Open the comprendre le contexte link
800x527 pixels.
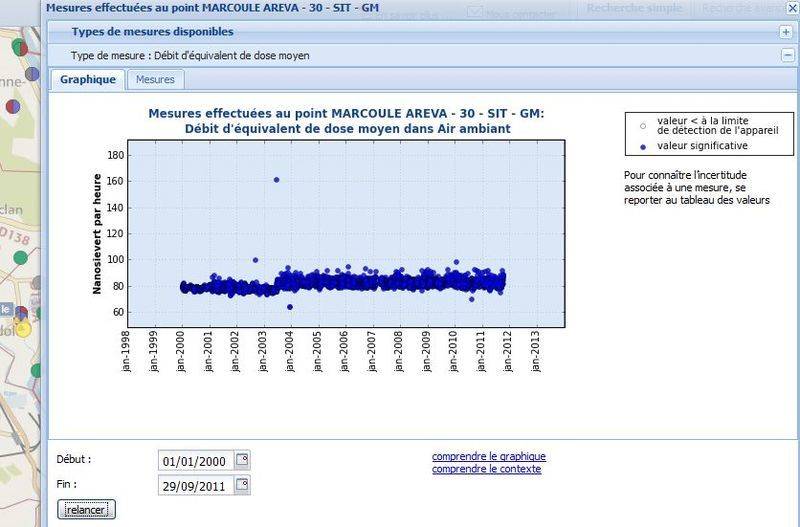point(486,469)
